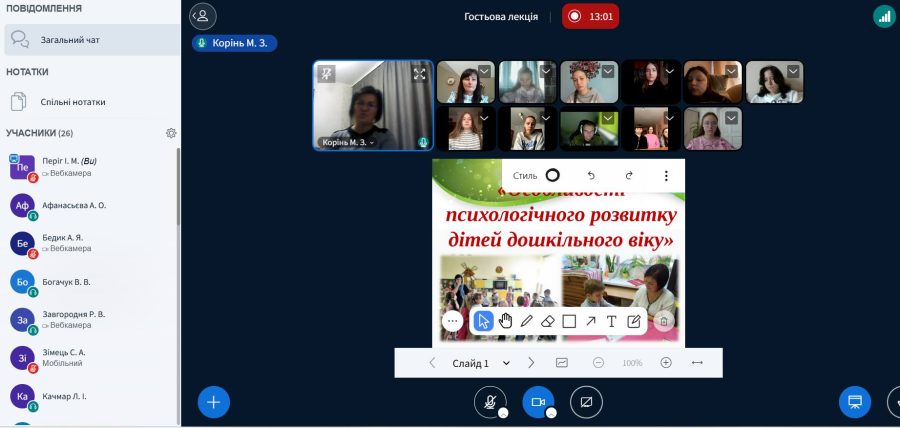Open connection status signal icon
The image size is (900, 428).
(x=883, y=16)
